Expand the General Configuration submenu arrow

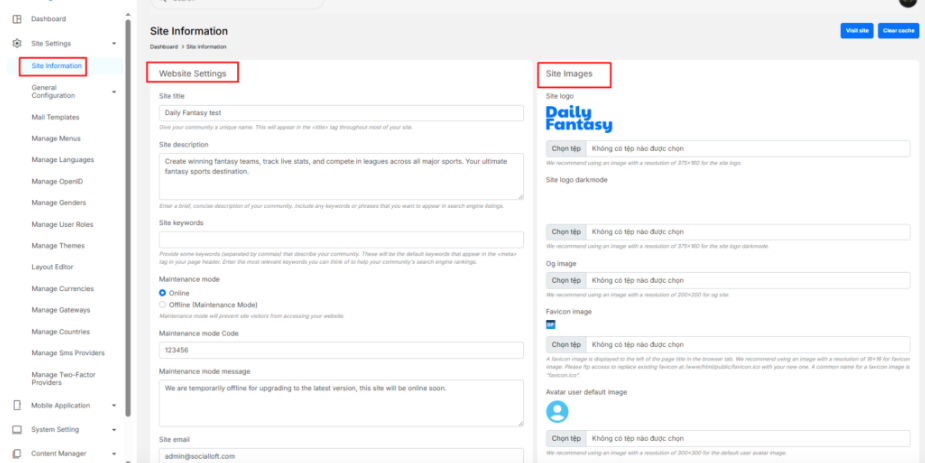[x=114, y=92]
